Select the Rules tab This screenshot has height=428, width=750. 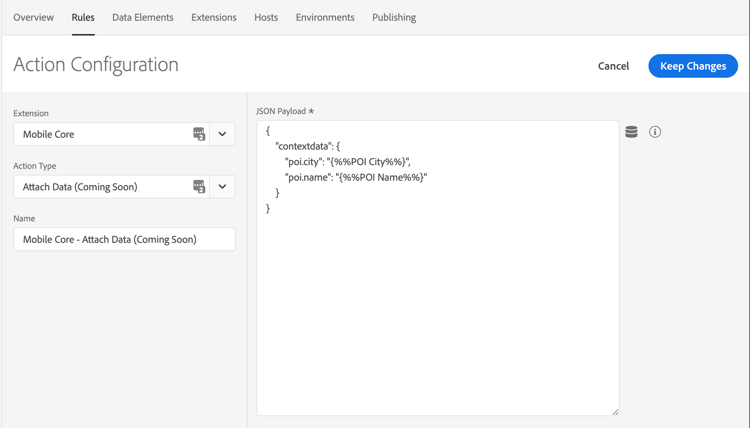pos(83,18)
